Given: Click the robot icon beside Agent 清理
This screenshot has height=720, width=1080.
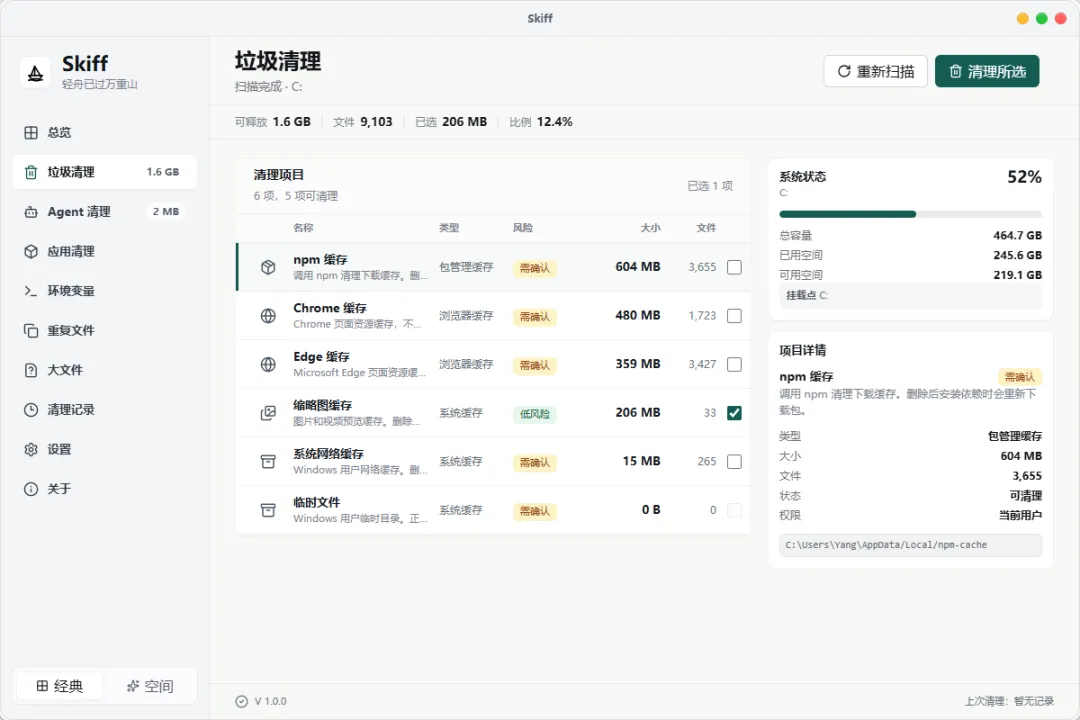Looking at the screenshot, I should [x=31, y=212].
